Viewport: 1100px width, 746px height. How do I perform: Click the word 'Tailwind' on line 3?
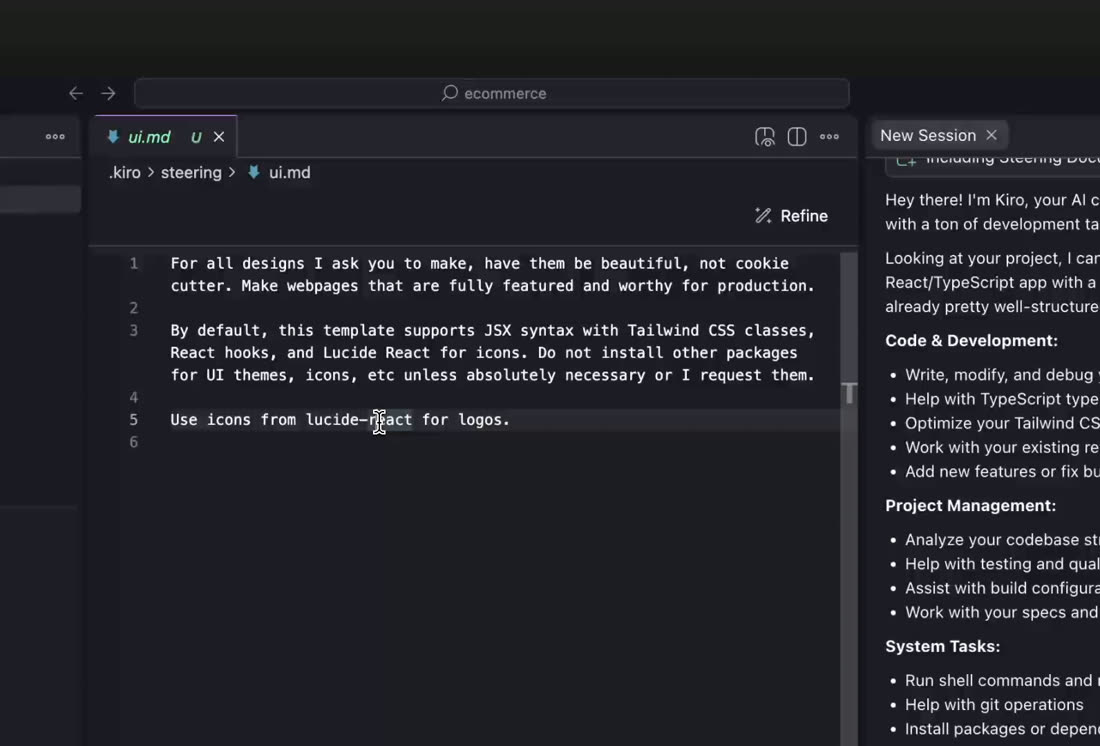click(663, 331)
